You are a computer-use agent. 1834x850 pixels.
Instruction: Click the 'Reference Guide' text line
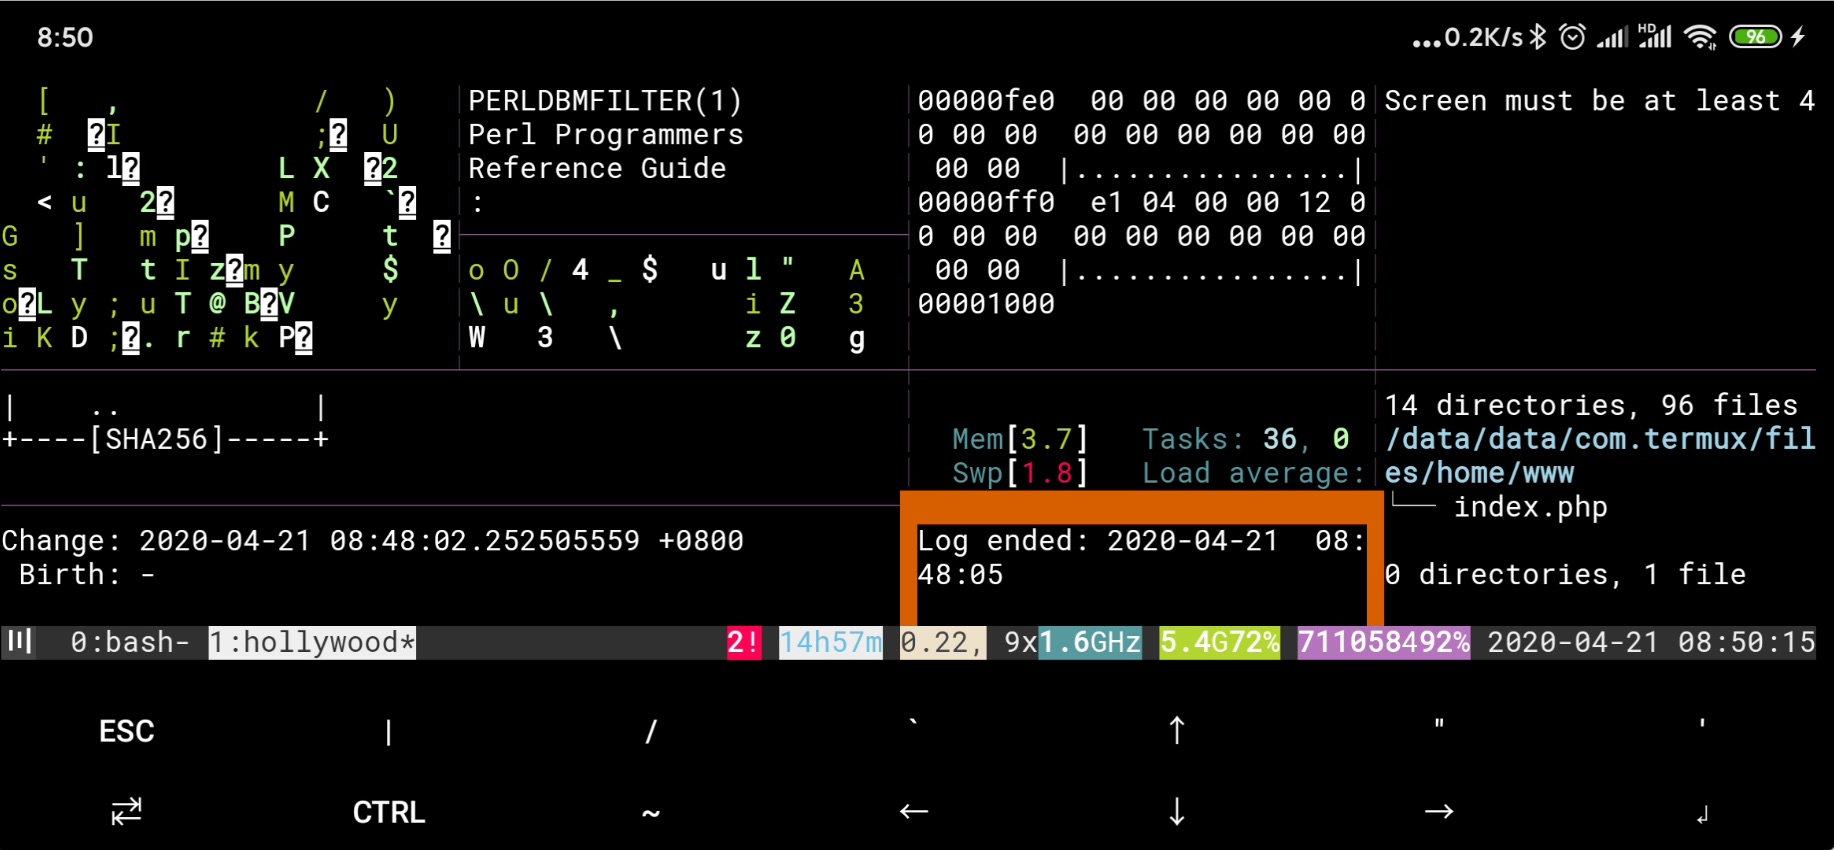597,168
